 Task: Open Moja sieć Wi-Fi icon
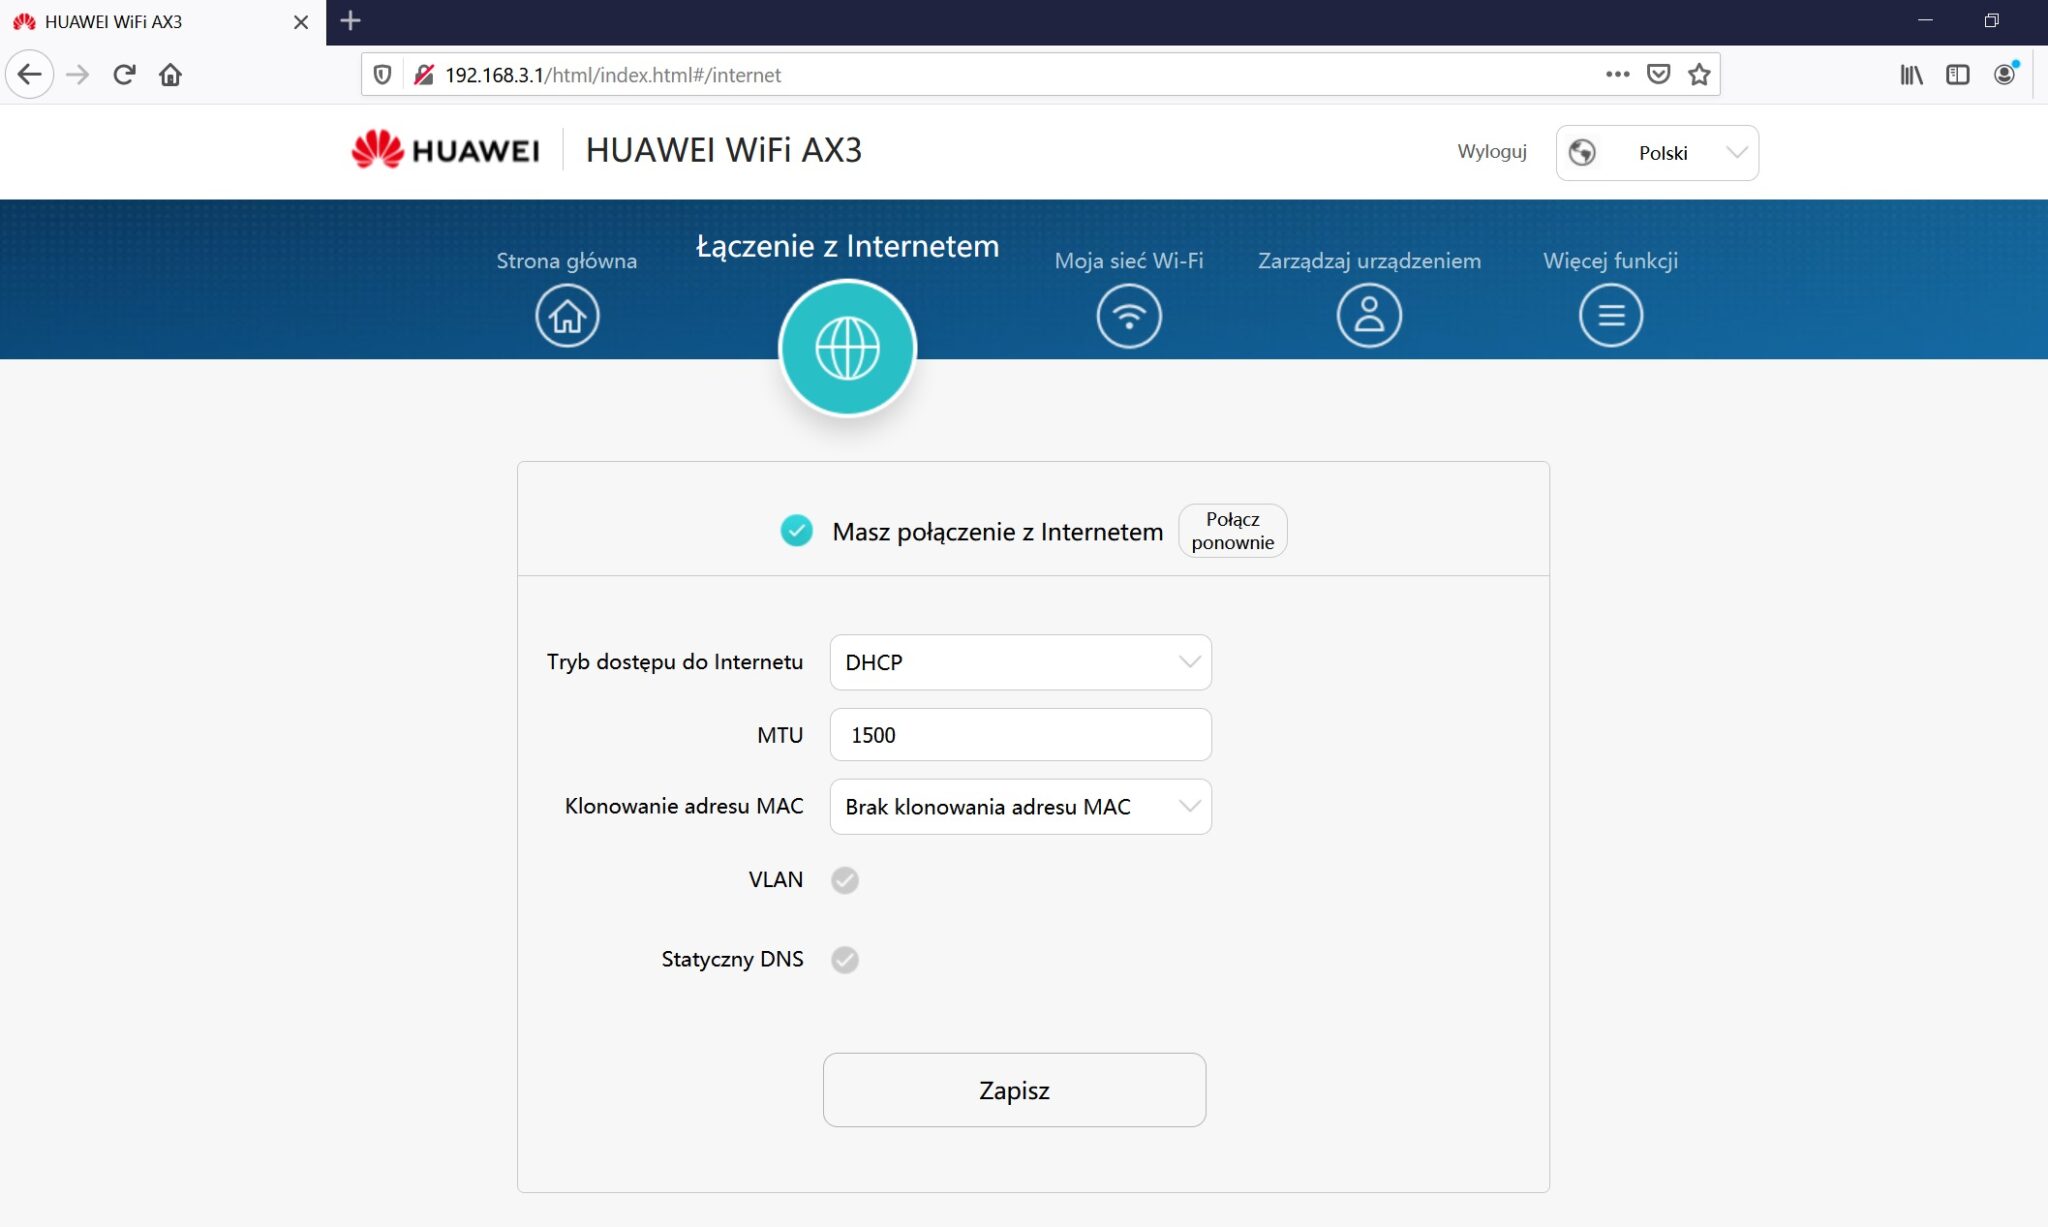tap(1128, 316)
